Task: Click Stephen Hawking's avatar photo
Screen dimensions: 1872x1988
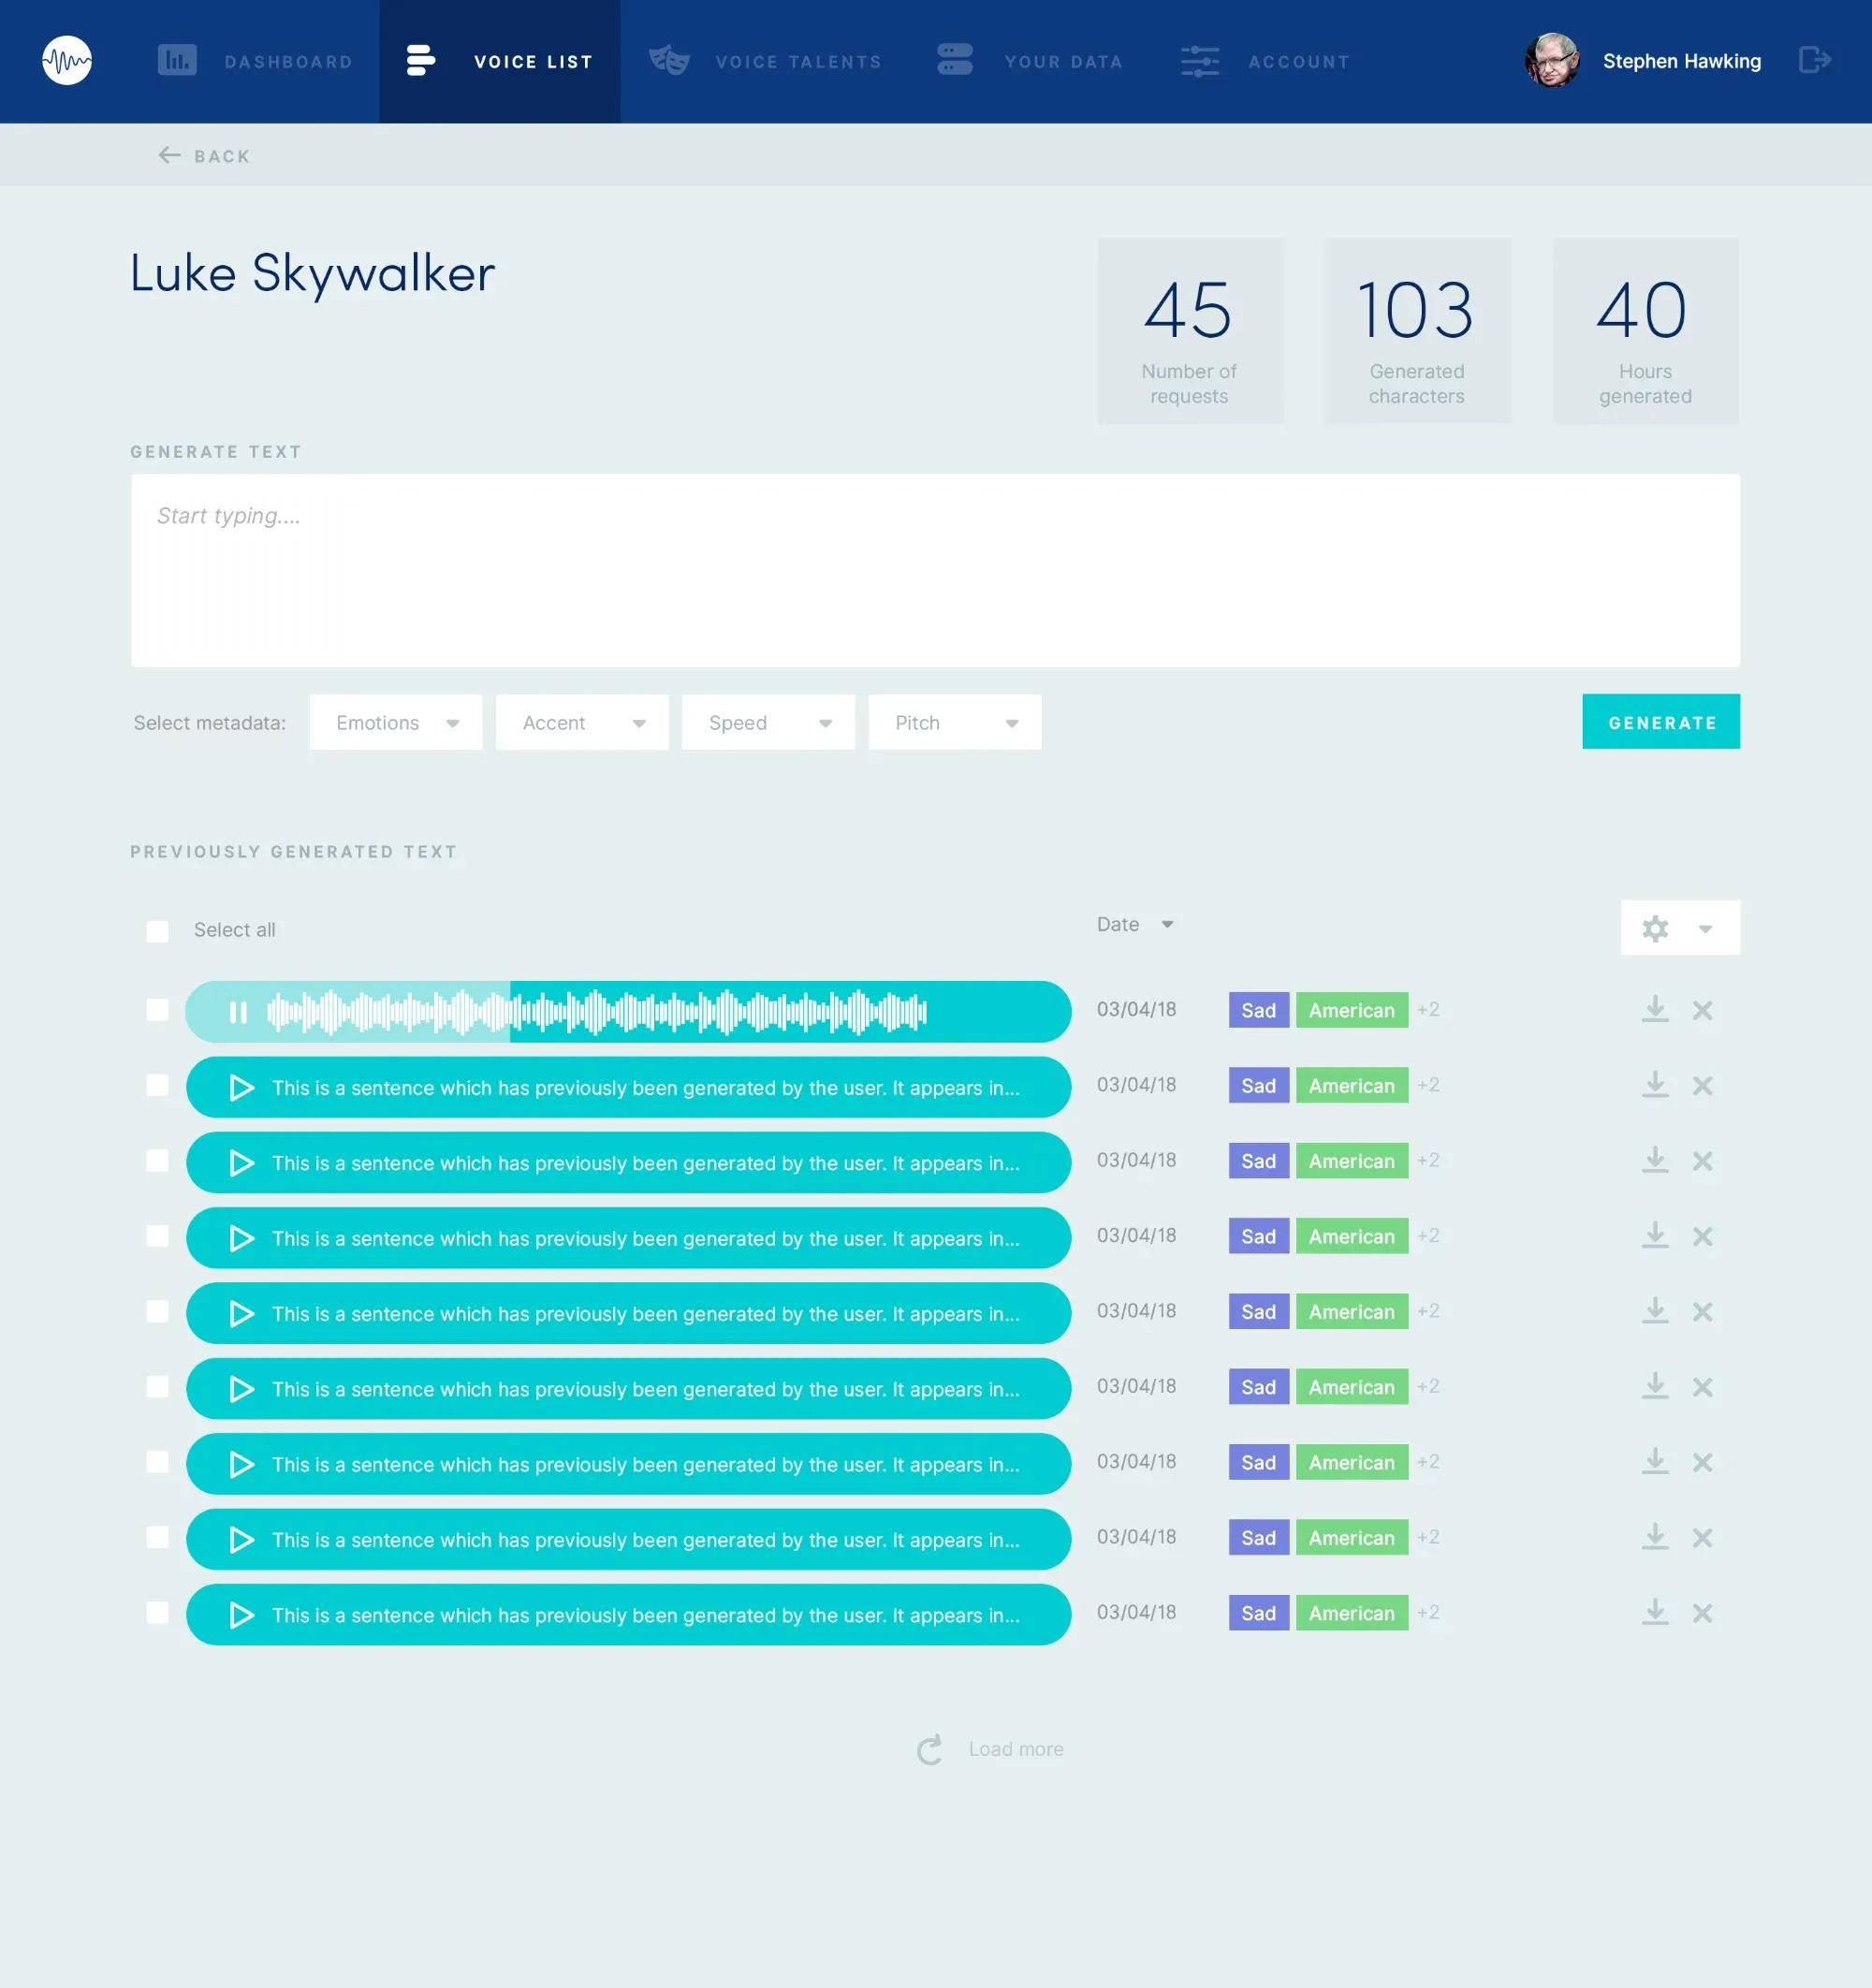Action: click(1552, 61)
